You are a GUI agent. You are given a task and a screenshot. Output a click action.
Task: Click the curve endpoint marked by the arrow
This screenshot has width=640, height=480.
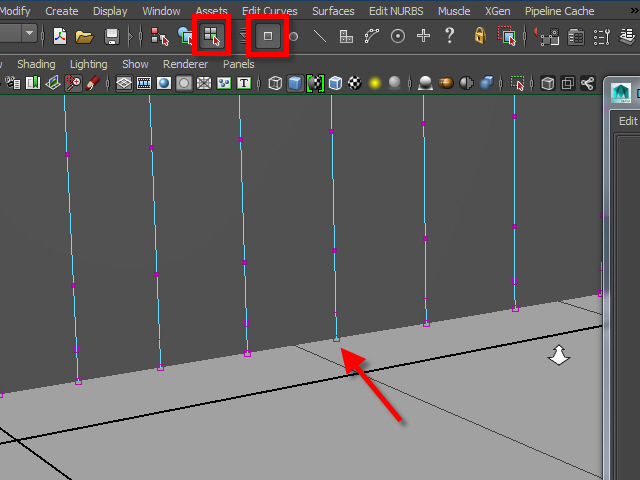337,340
